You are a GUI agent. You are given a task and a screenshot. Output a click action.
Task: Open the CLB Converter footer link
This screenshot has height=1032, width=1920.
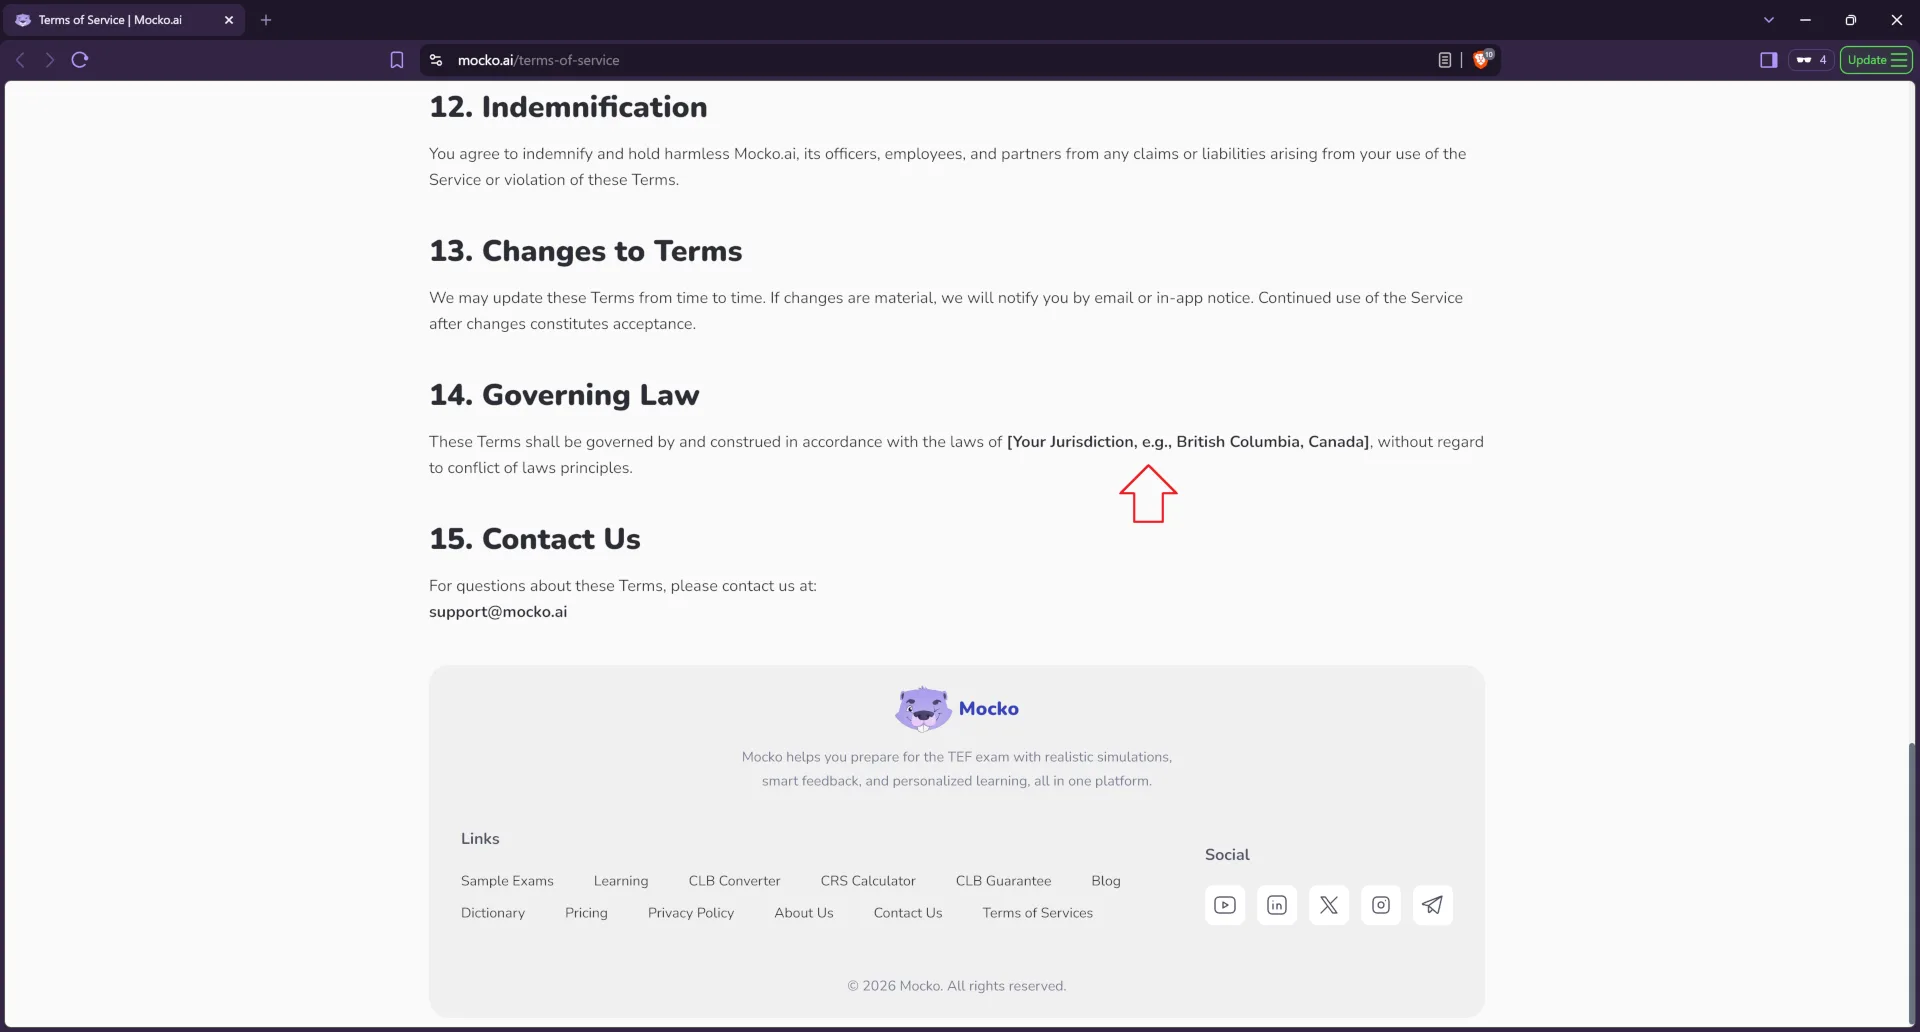tap(734, 881)
